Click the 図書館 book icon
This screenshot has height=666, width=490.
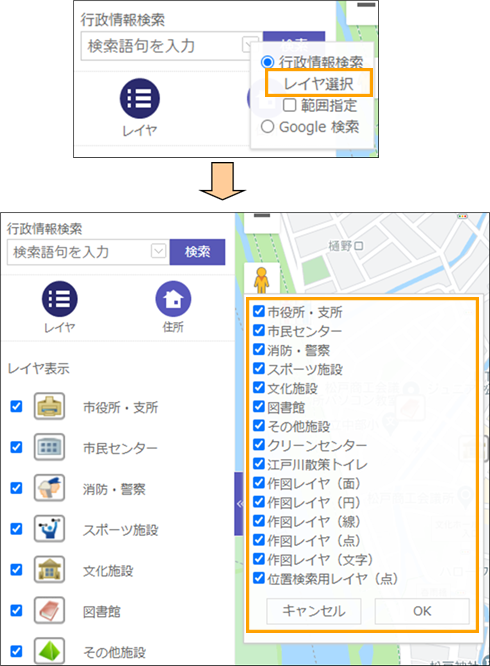(49, 610)
